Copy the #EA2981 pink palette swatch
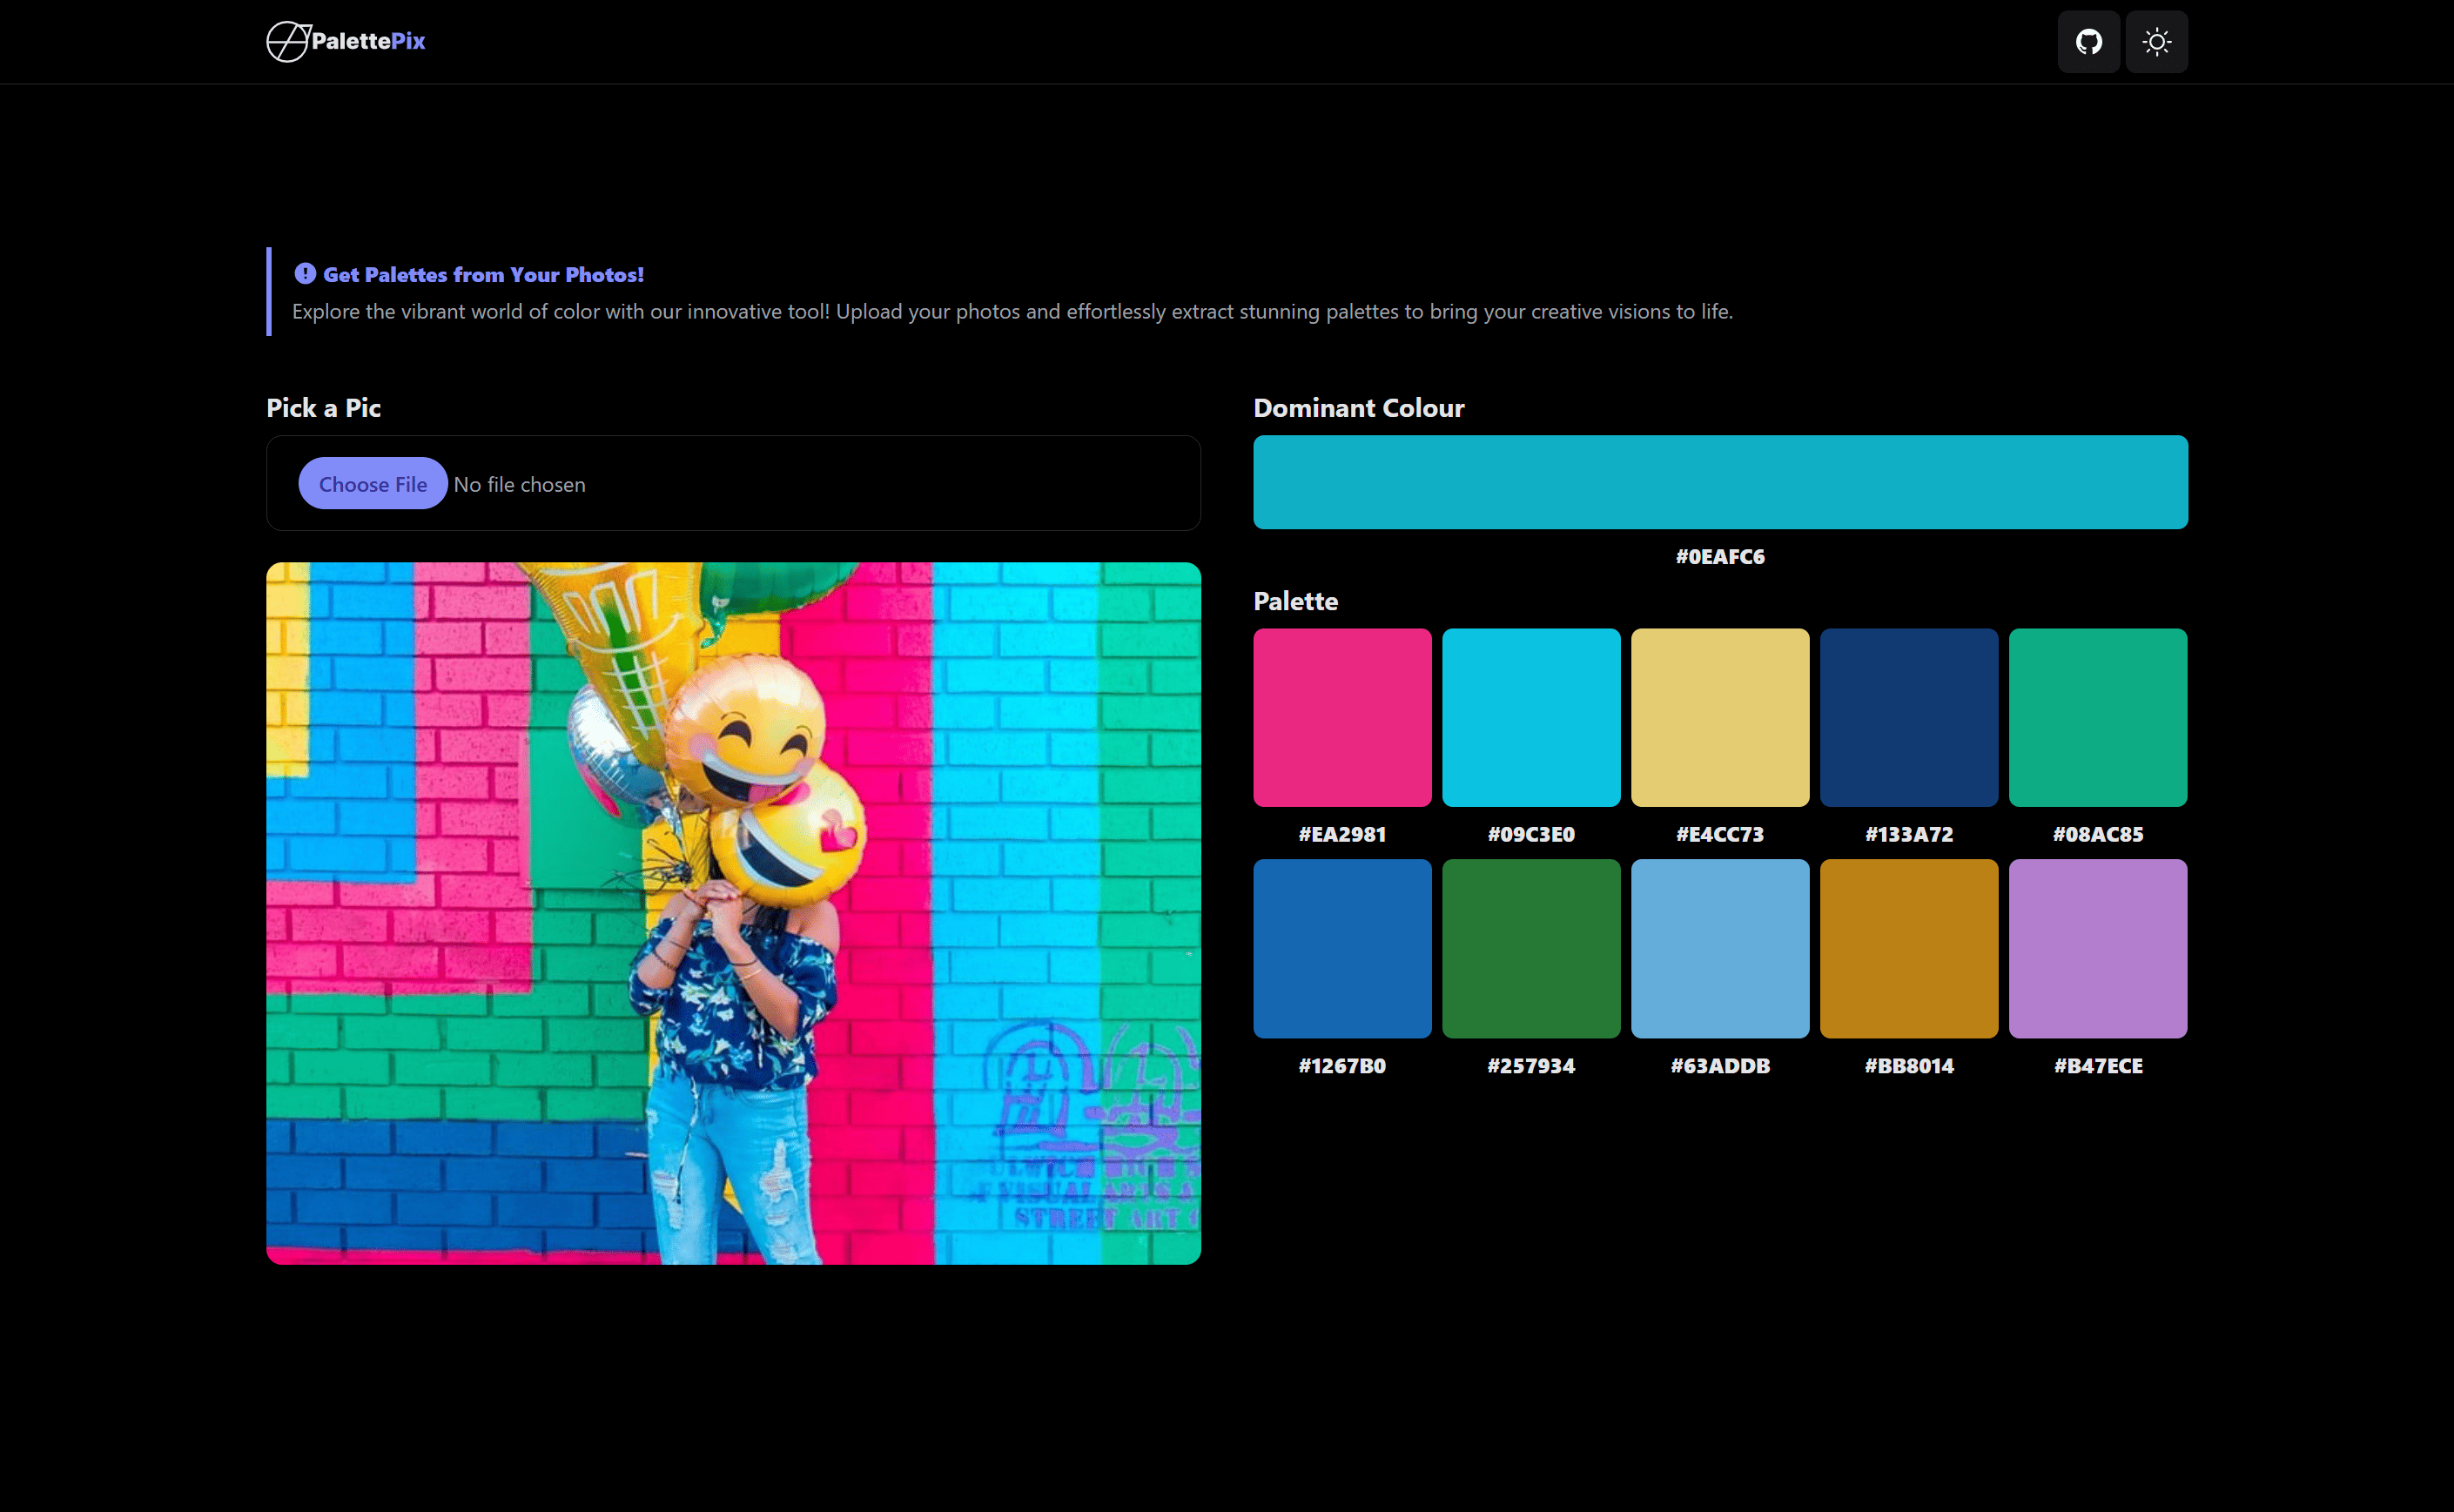Image resolution: width=2454 pixels, height=1512 pixels. 1342,717
